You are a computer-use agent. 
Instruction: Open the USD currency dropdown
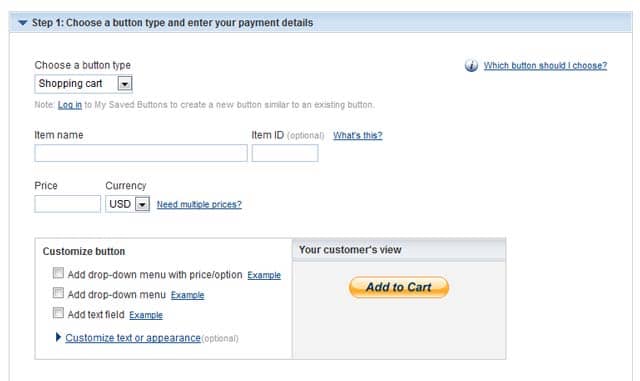pyautogui.click(x=127, y=204)
